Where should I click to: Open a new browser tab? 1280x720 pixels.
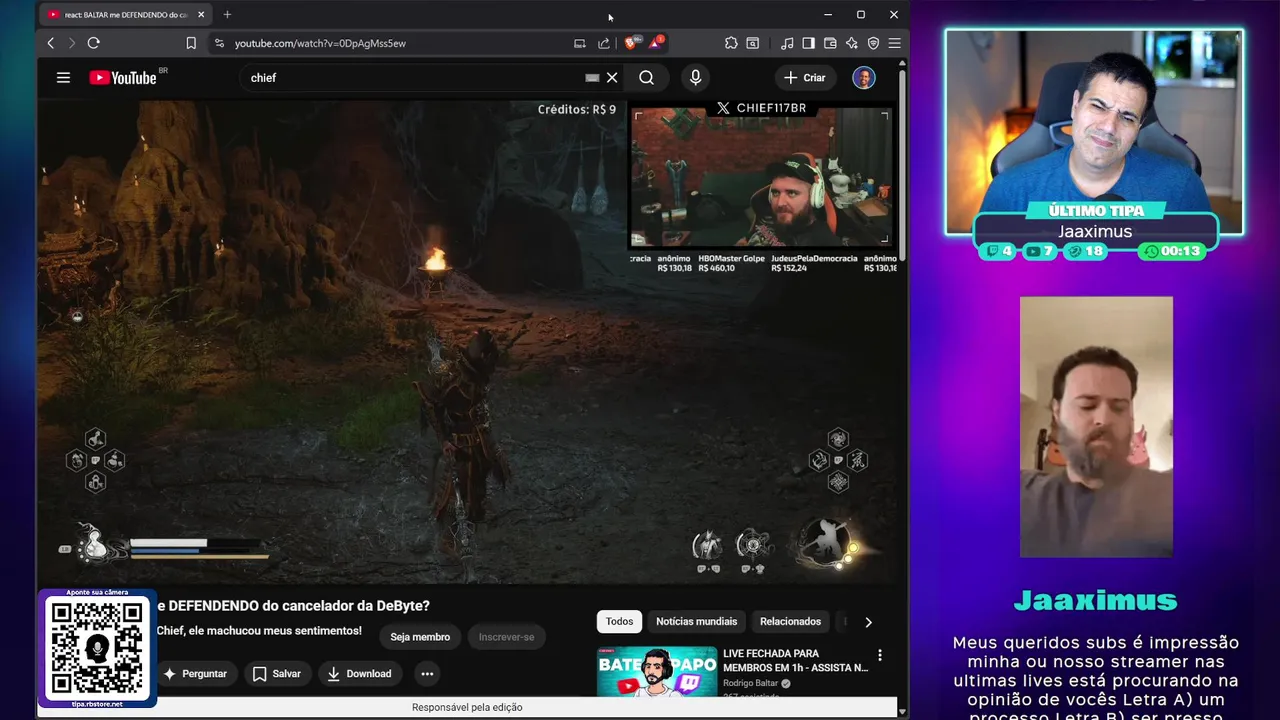point(227,14)
